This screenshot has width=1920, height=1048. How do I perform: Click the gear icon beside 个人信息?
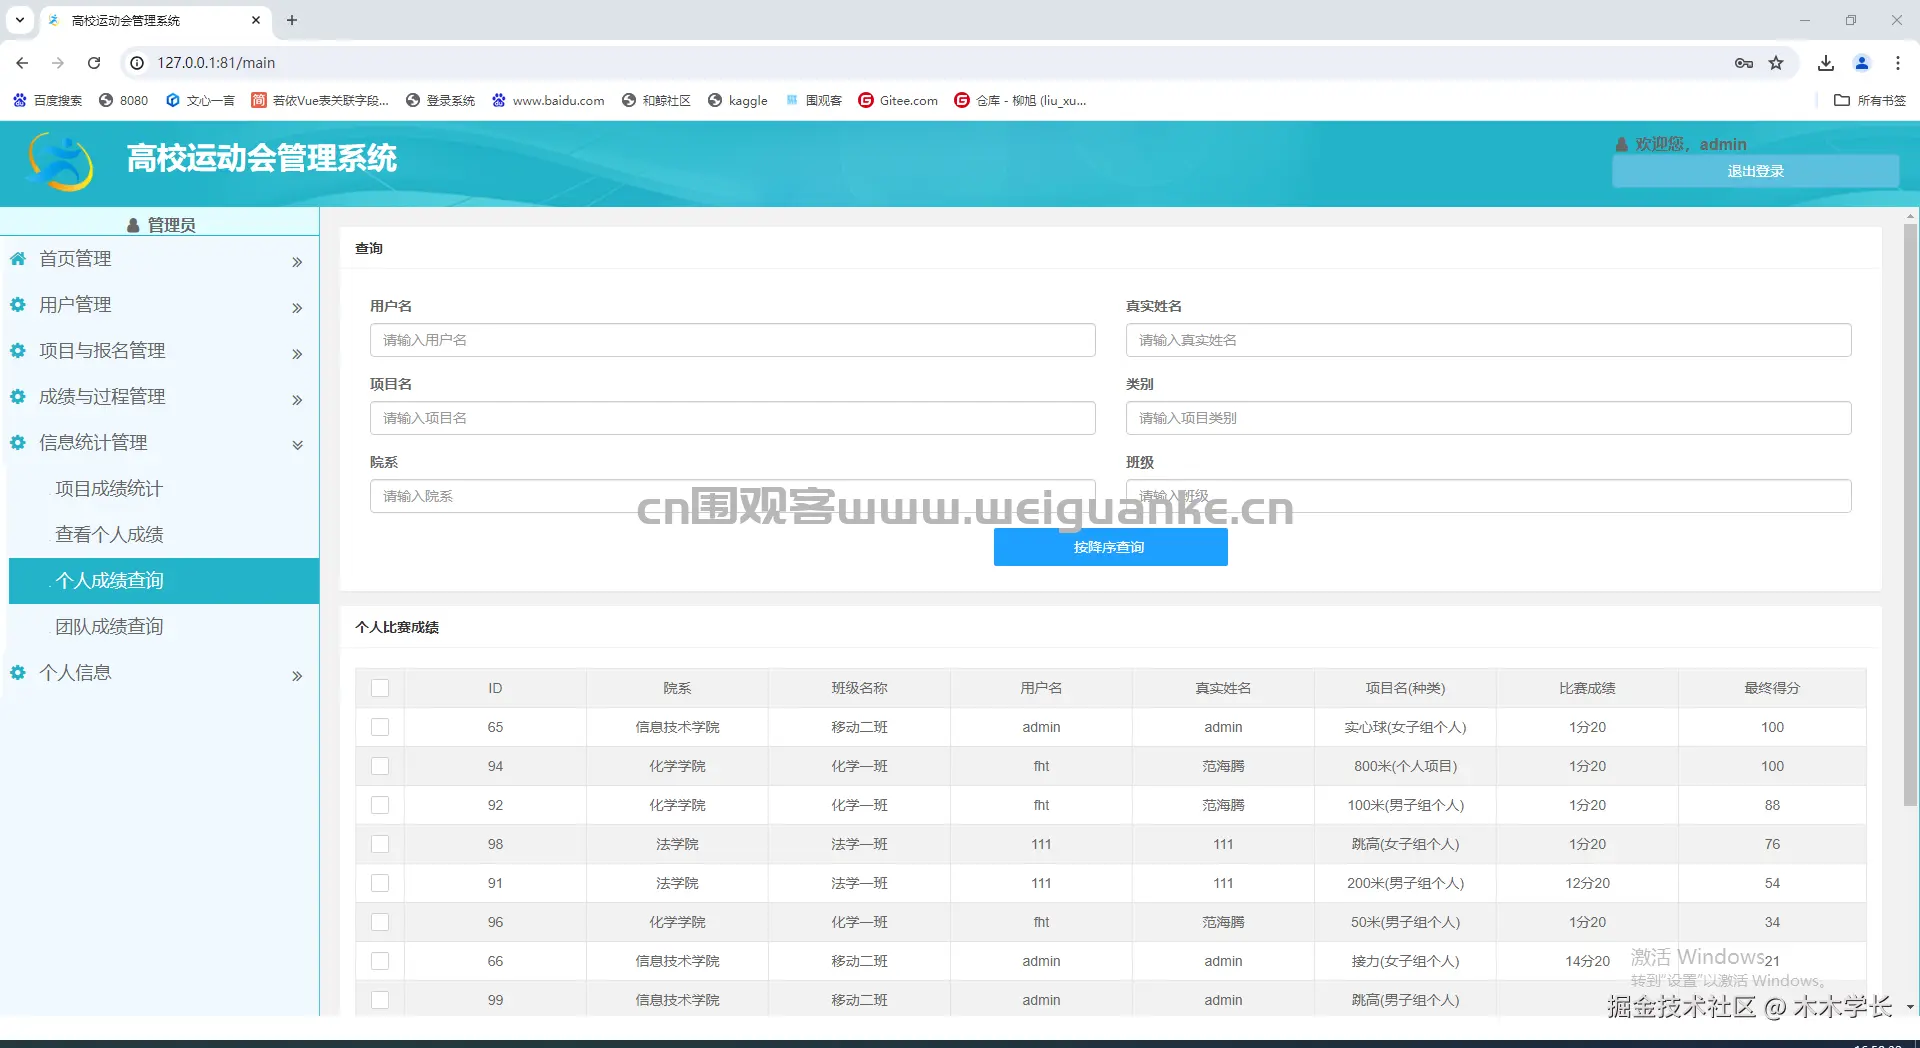(x=18, y=673)
